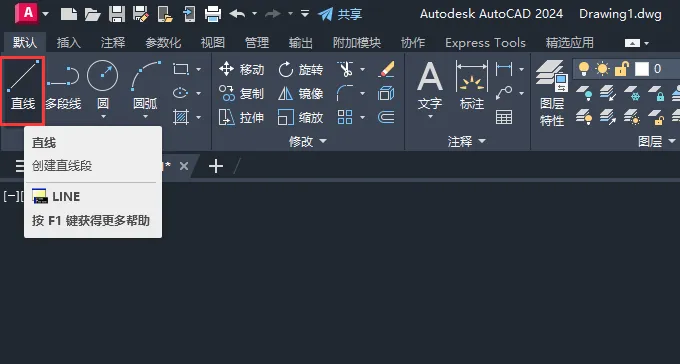Activate the 复制 (Copy) command
680x364 pixels.
coord(241,93)
